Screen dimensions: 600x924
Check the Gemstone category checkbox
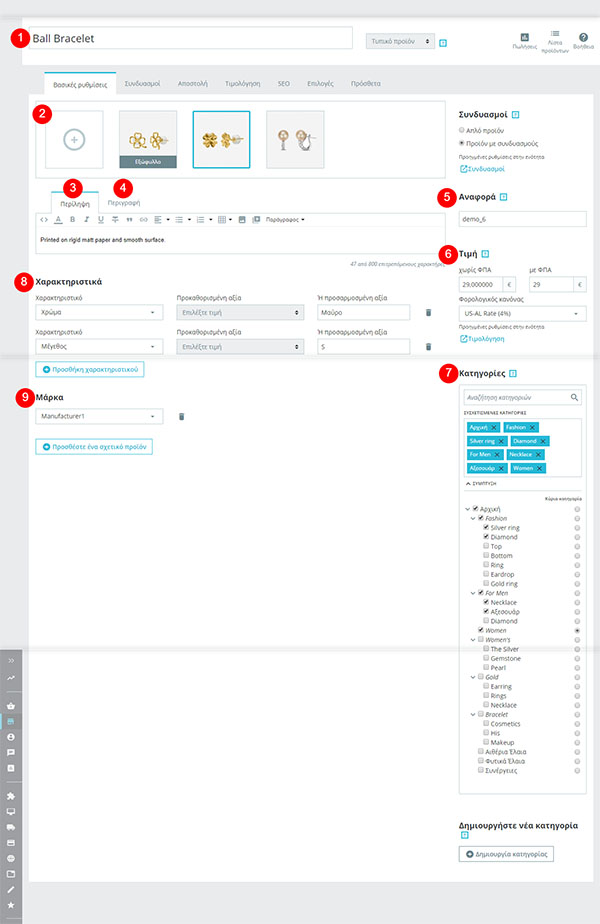coord(486,658)
